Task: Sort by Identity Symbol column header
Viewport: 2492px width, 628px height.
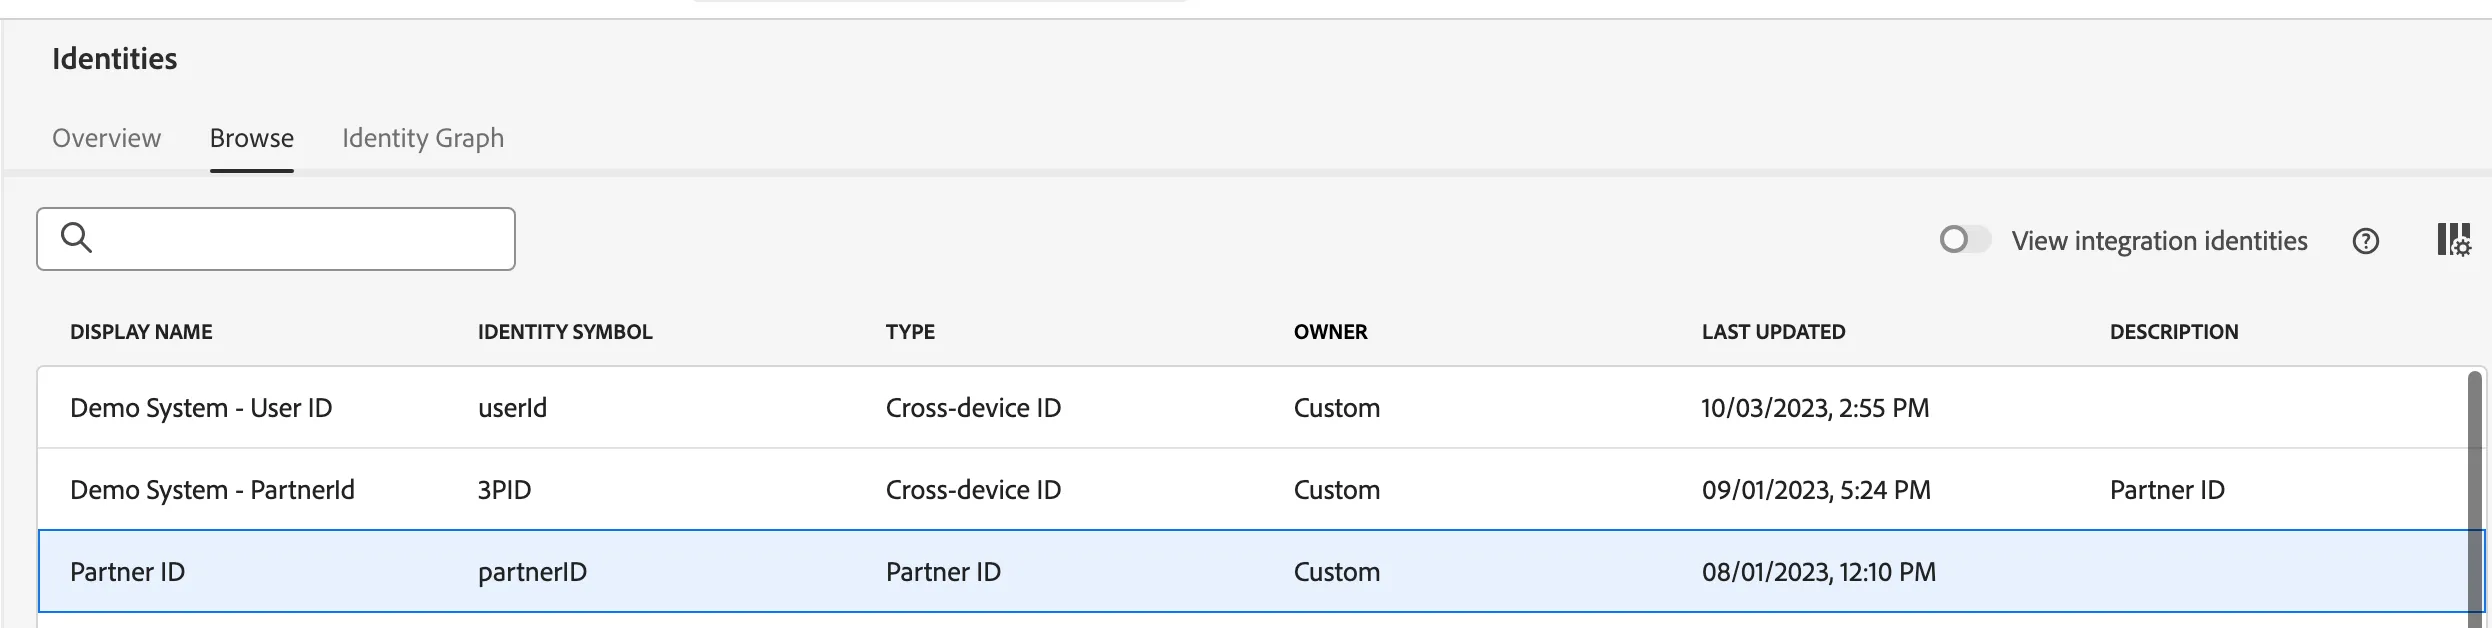Action: [x=565, y=332]
